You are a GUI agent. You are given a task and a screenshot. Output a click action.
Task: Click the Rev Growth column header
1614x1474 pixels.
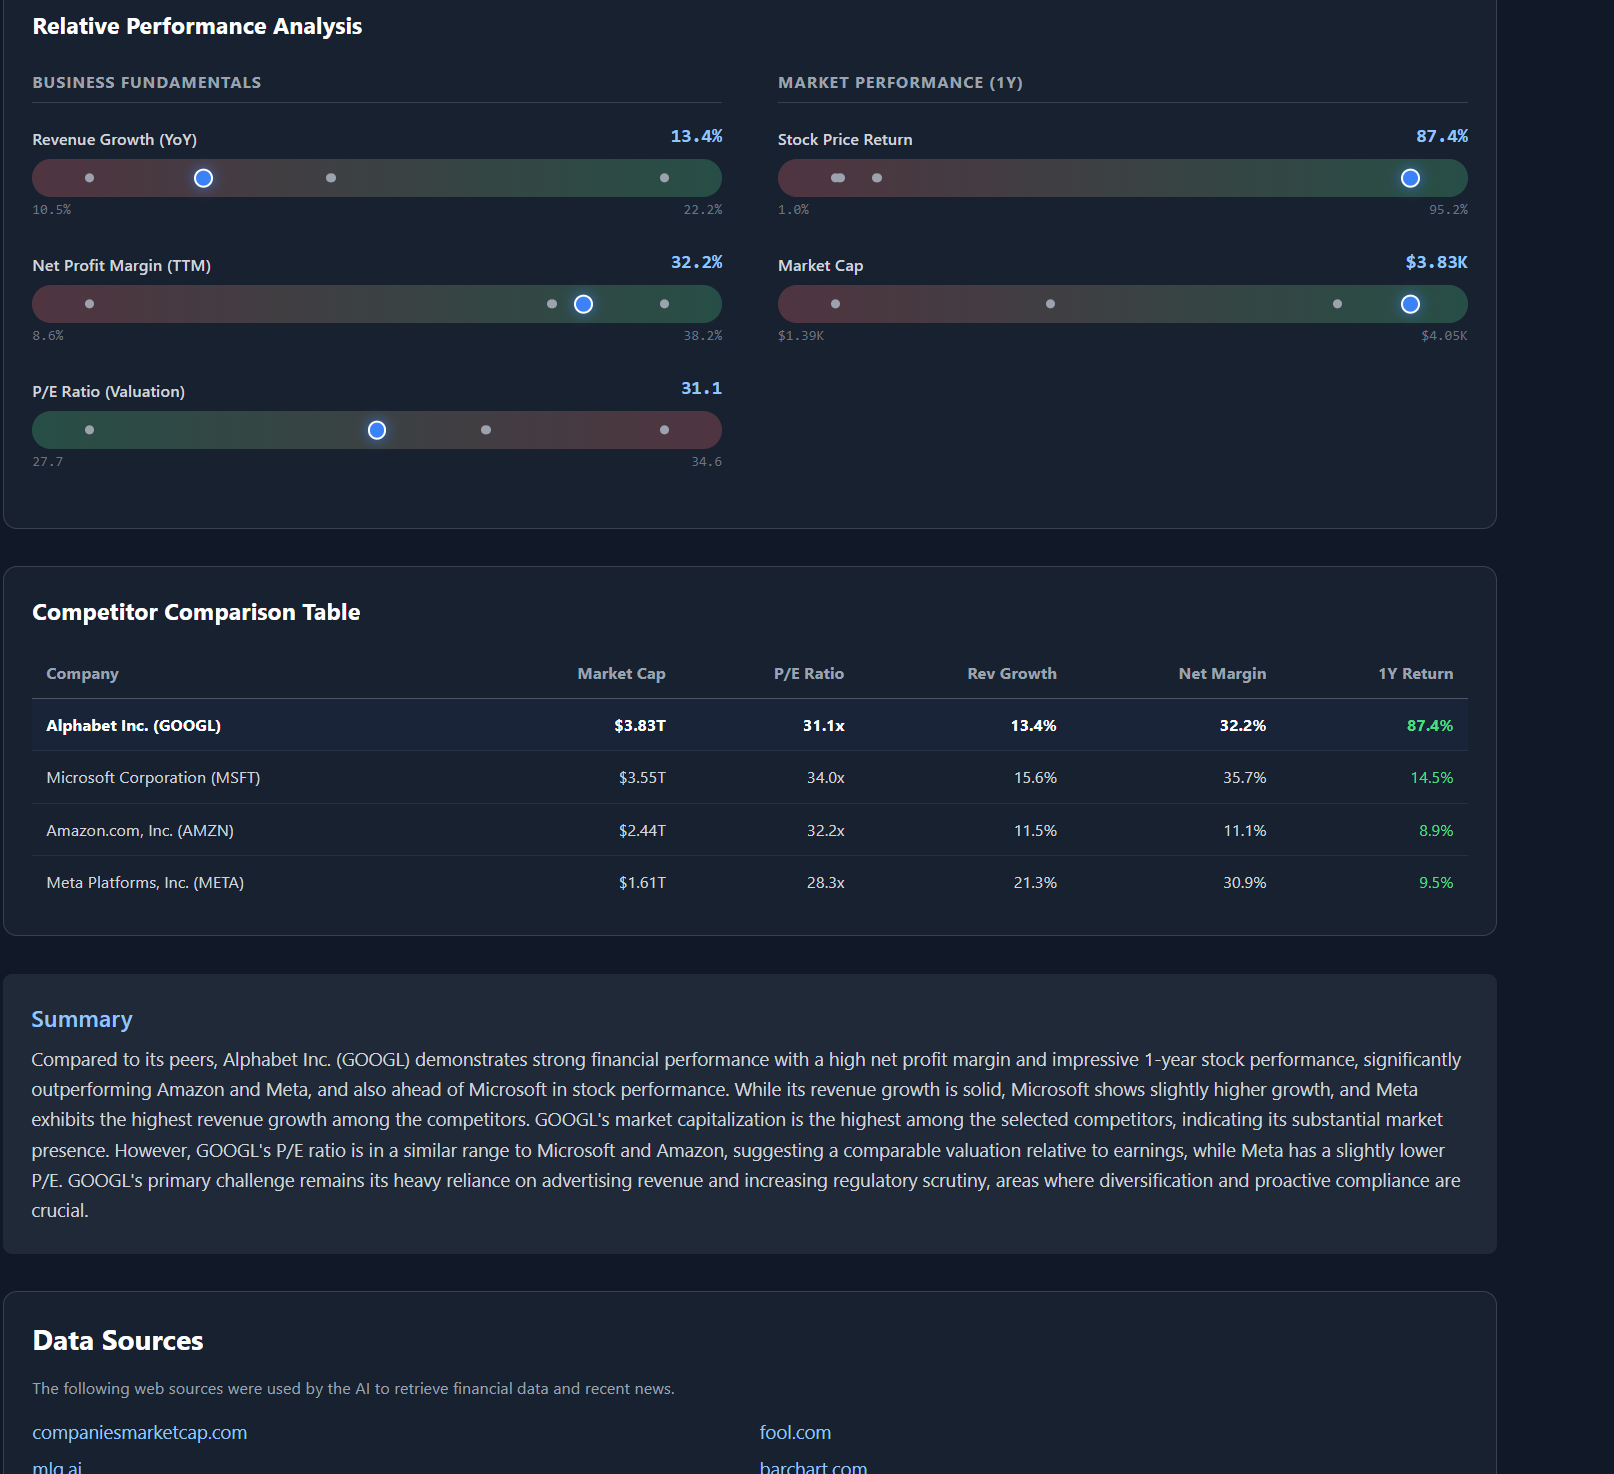1011,673
